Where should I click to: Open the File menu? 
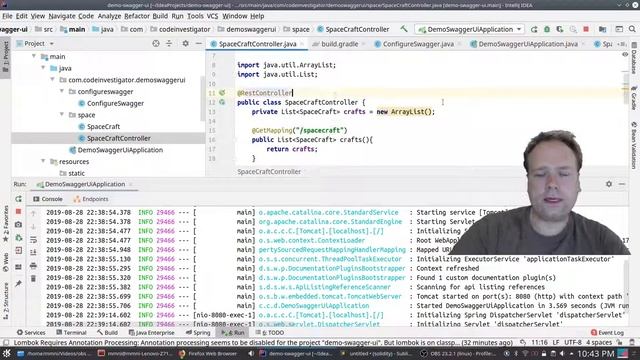[7, 16]
